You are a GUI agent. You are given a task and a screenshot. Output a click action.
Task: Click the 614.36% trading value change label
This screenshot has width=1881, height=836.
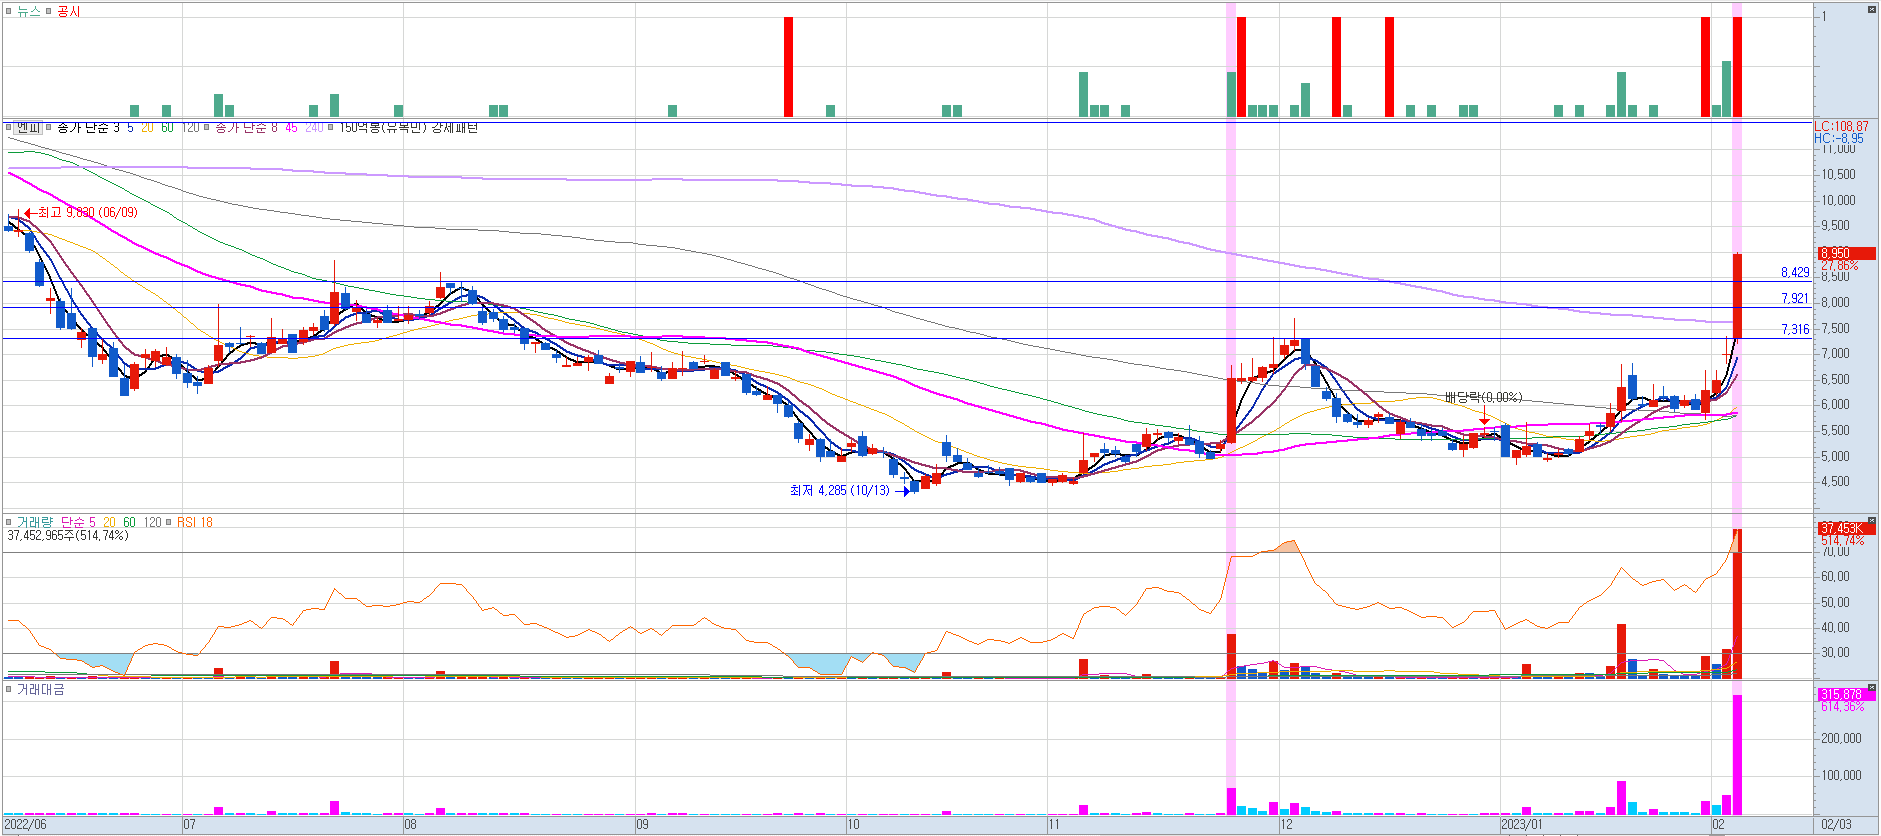[x=1842, y=706]
